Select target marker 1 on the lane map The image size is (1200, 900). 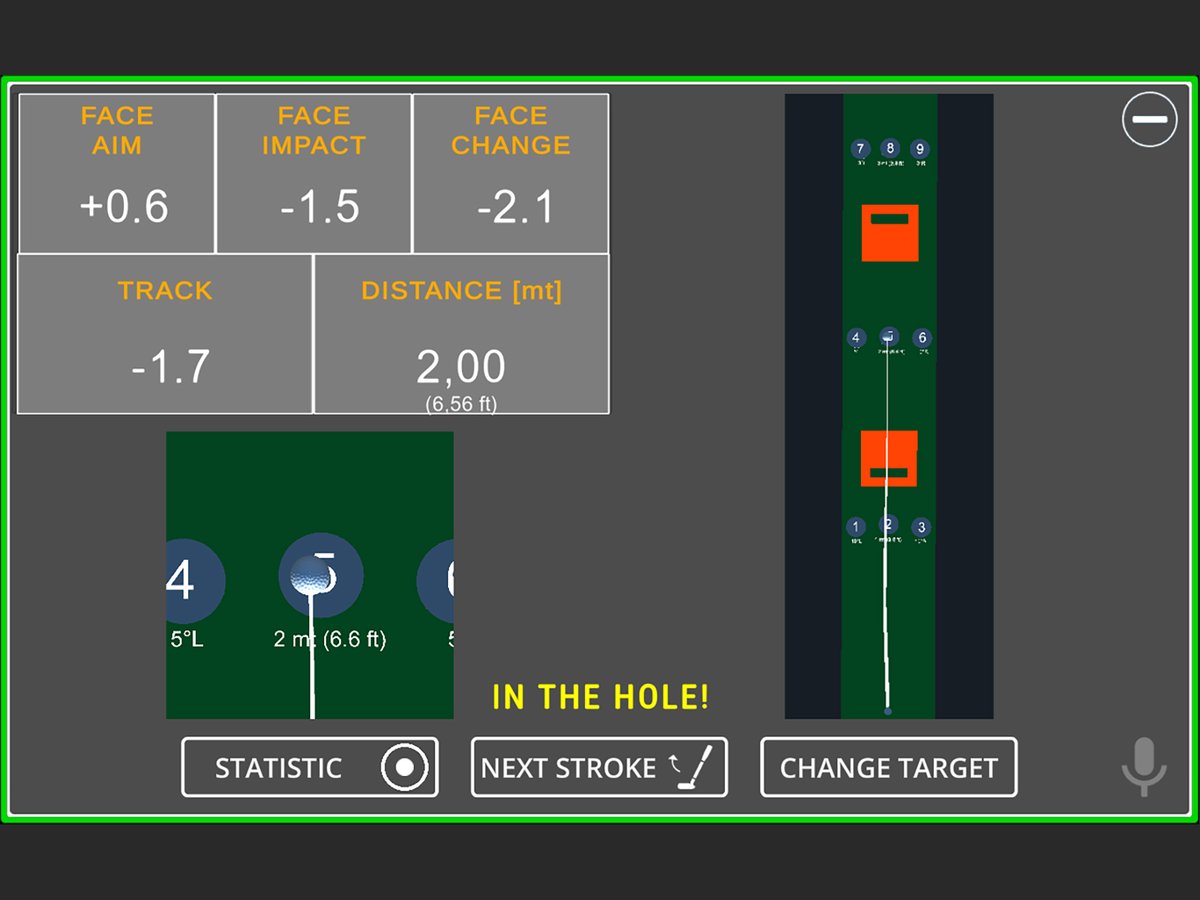click(x=855, y=527)
